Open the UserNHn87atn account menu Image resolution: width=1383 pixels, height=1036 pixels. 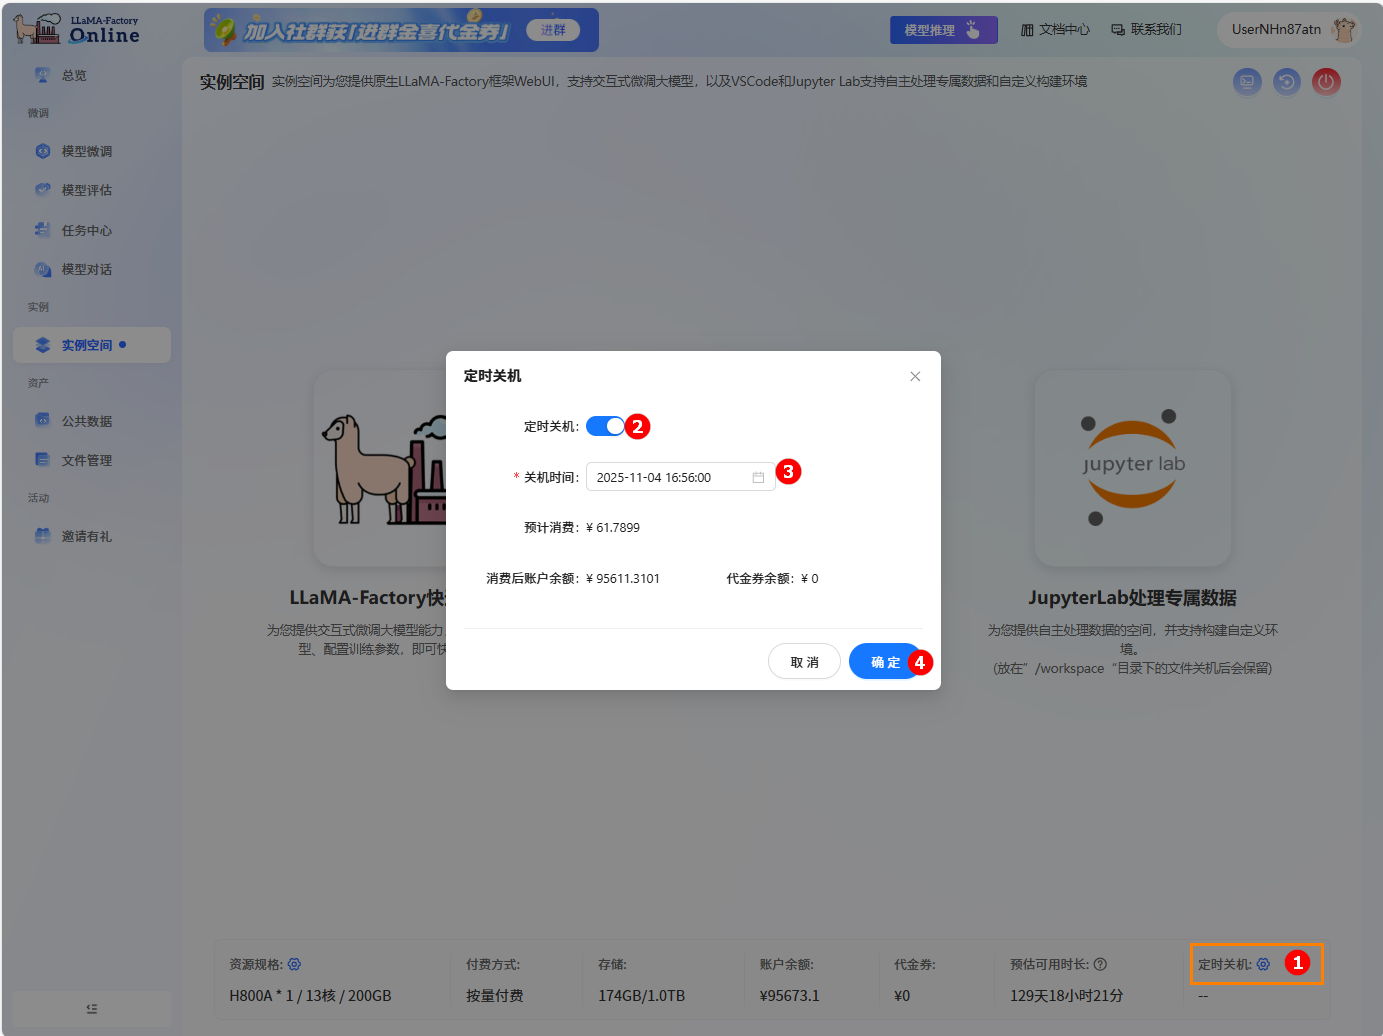coord(1283,29)
